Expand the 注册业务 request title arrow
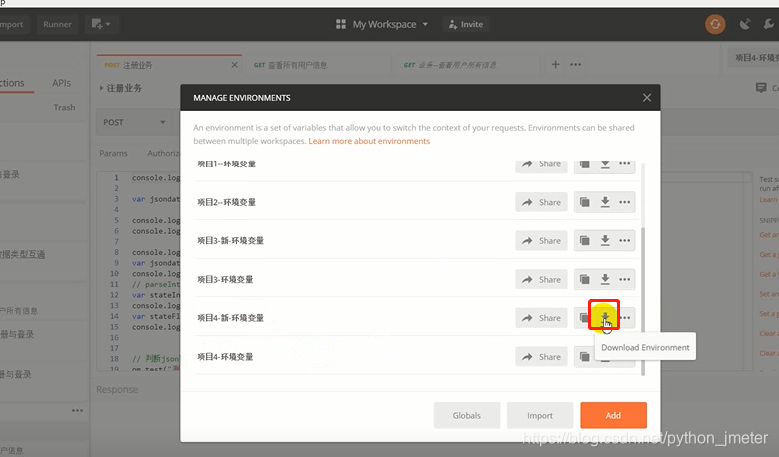This screenshot has width=779, height=457. pyautogui.click(x=101, y=88)
